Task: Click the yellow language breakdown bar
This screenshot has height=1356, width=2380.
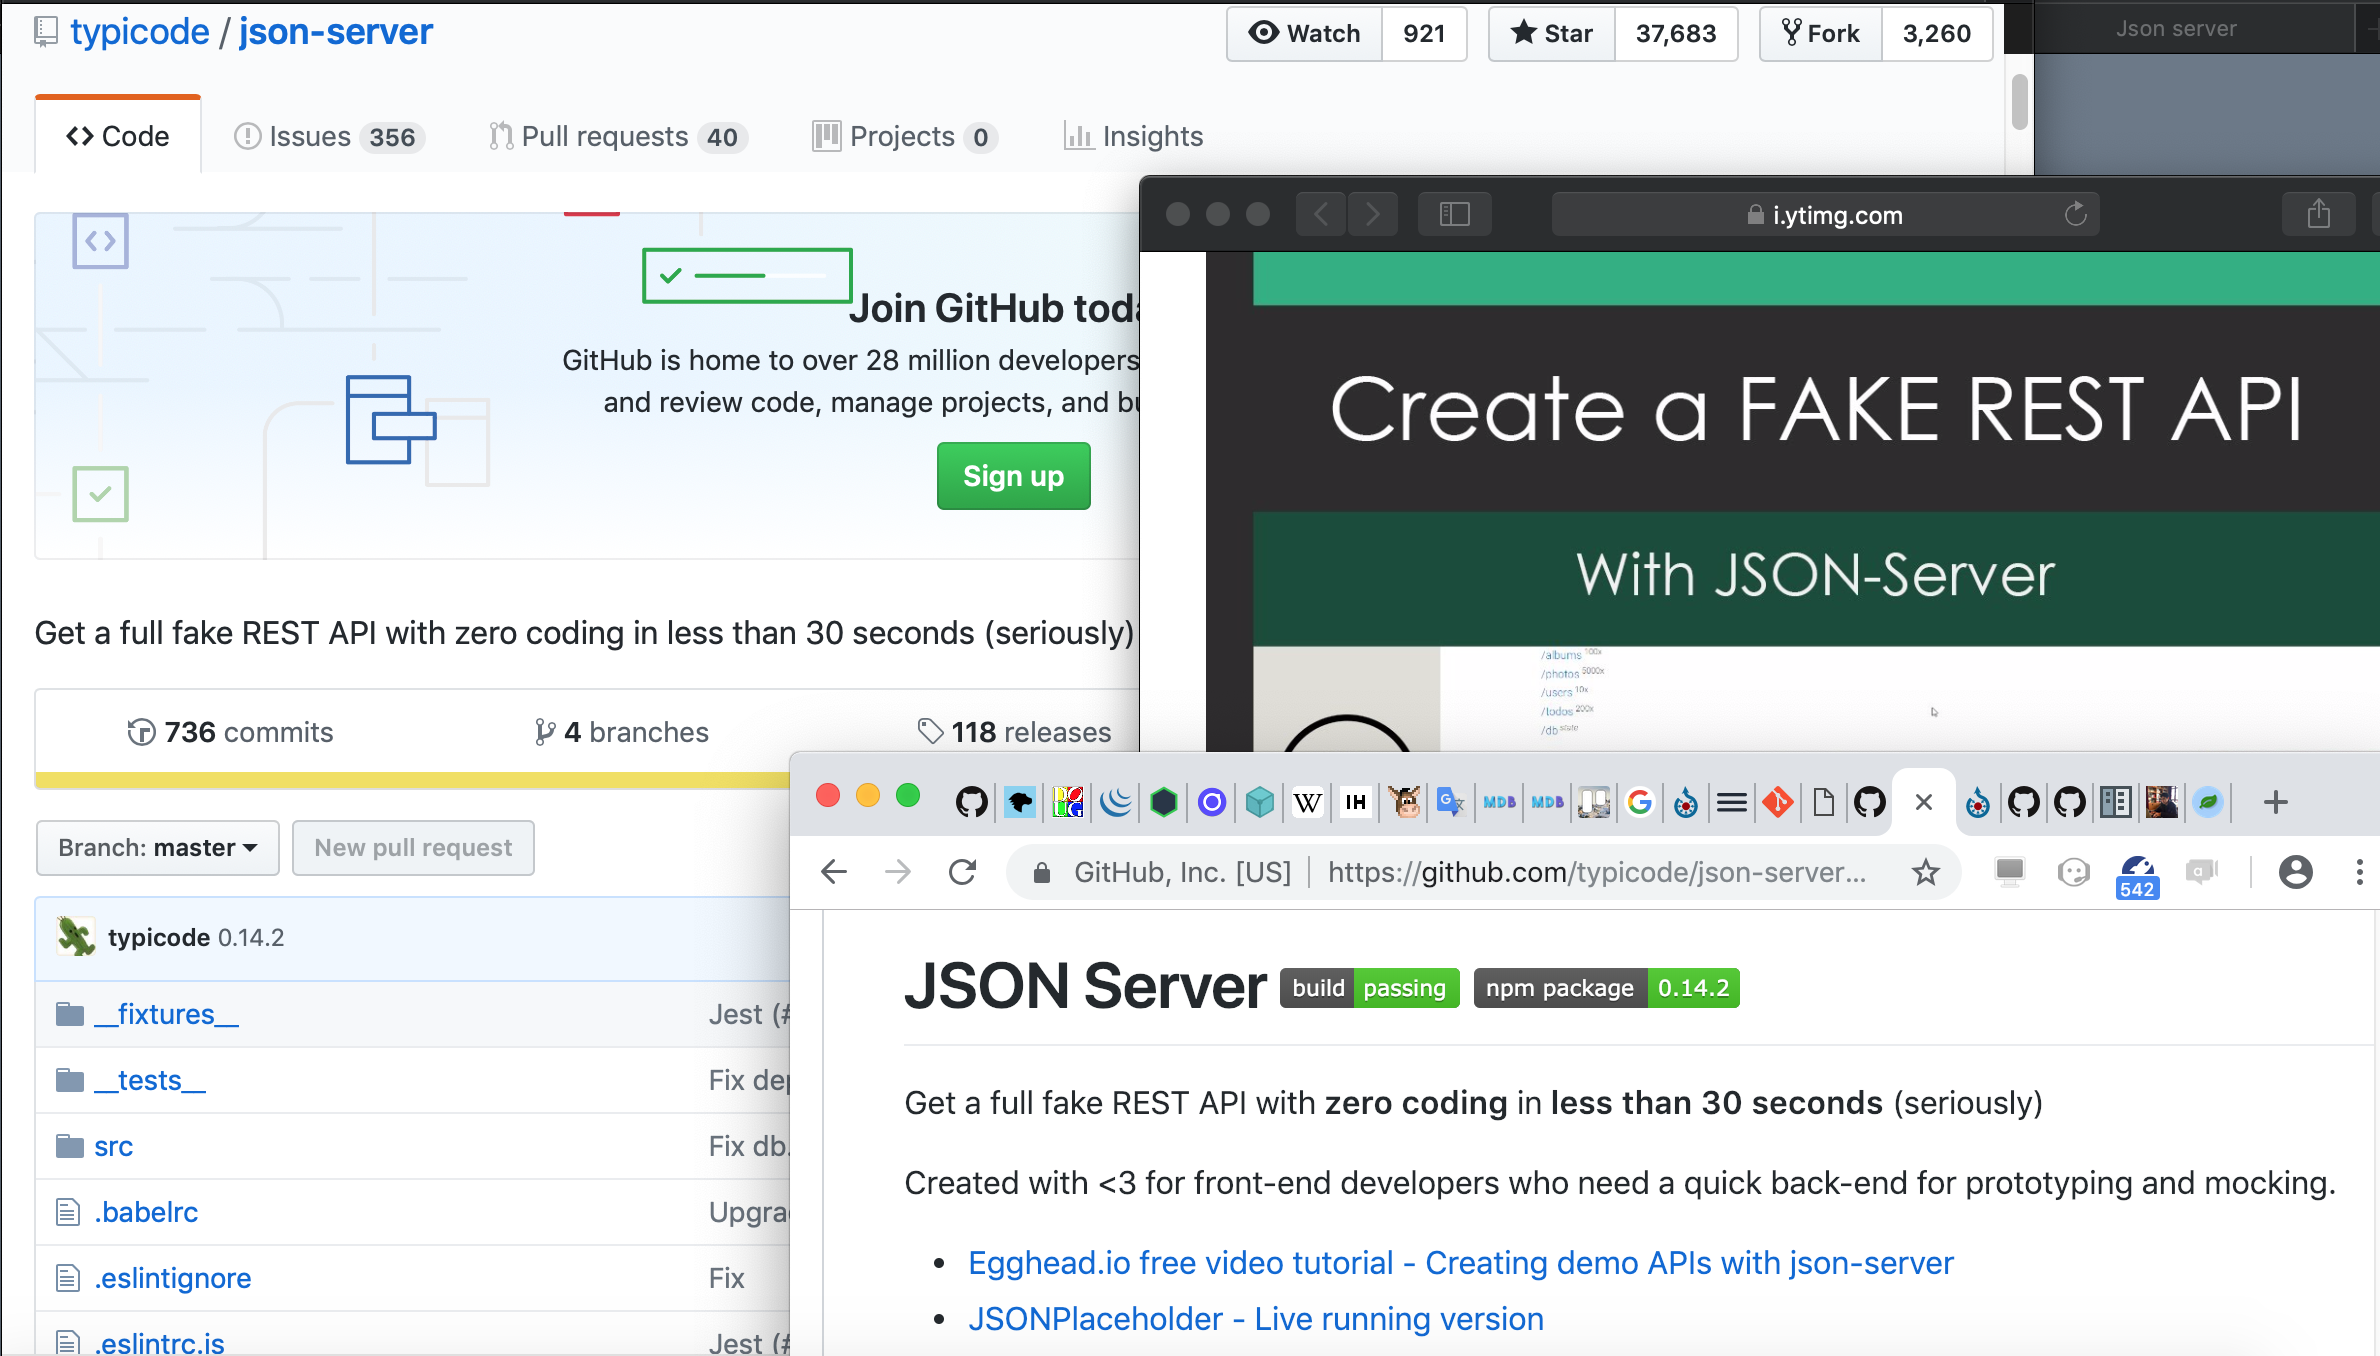Action: [412, 780]
